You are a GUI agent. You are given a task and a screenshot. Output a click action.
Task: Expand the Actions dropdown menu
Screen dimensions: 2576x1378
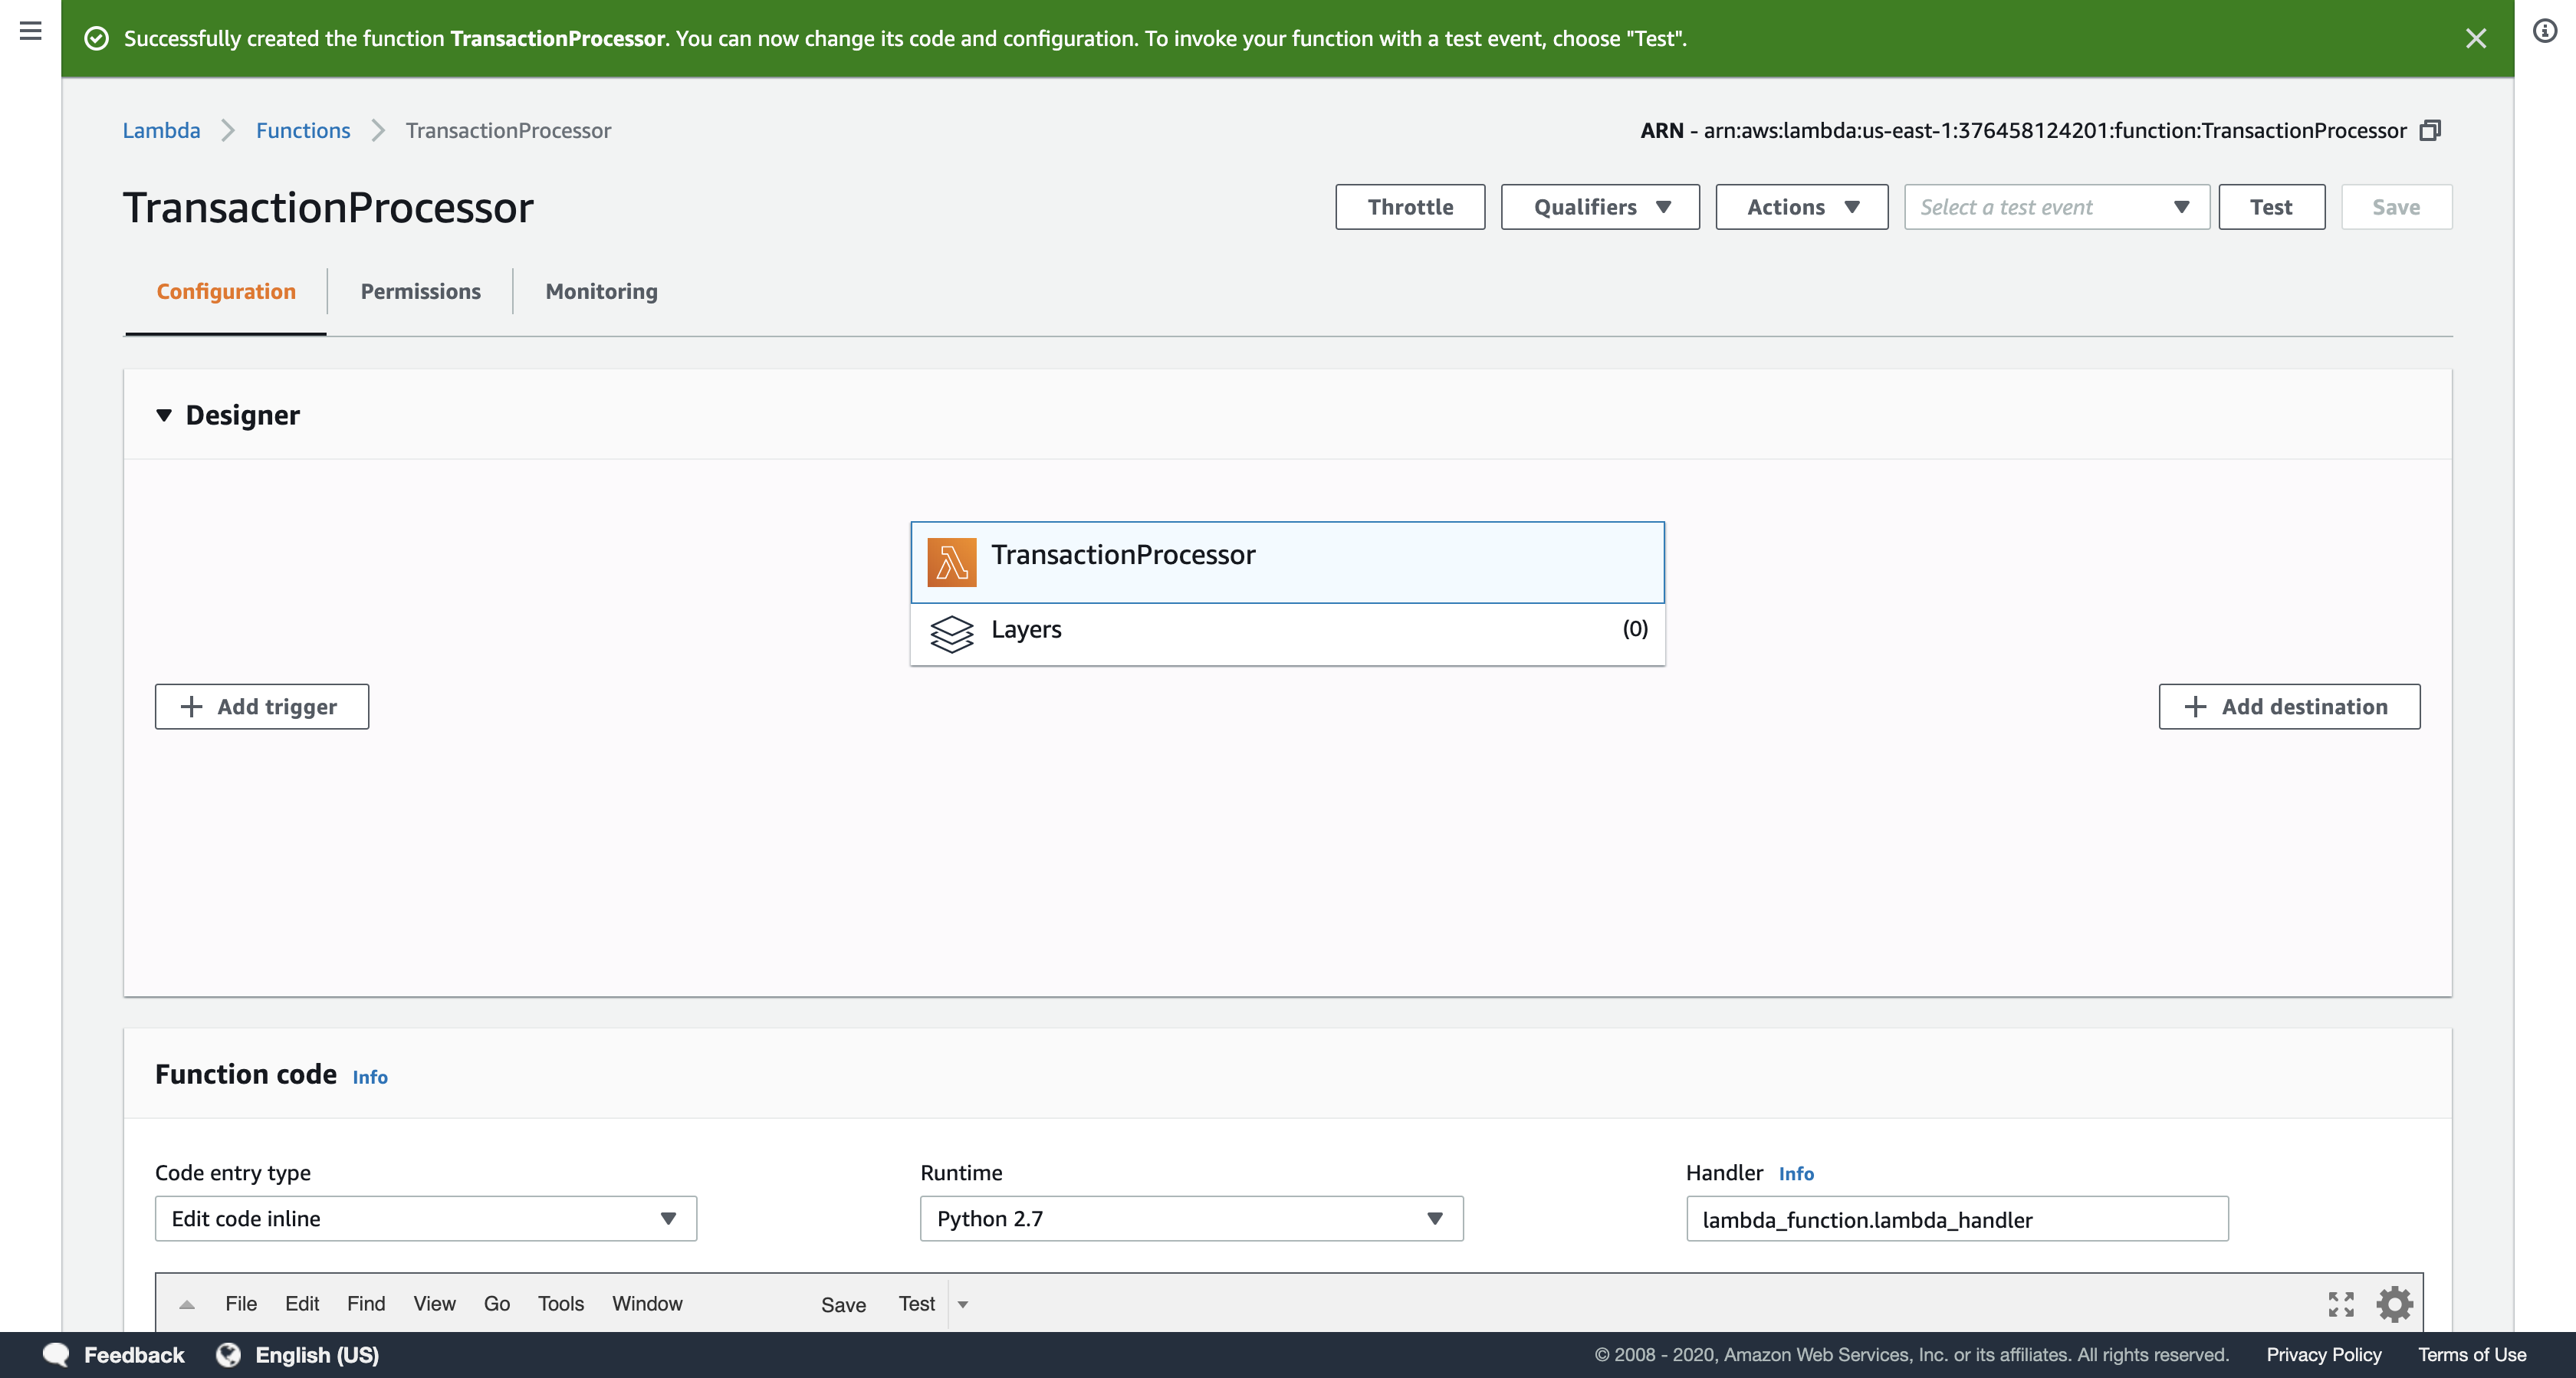[x=1801, y=207]
